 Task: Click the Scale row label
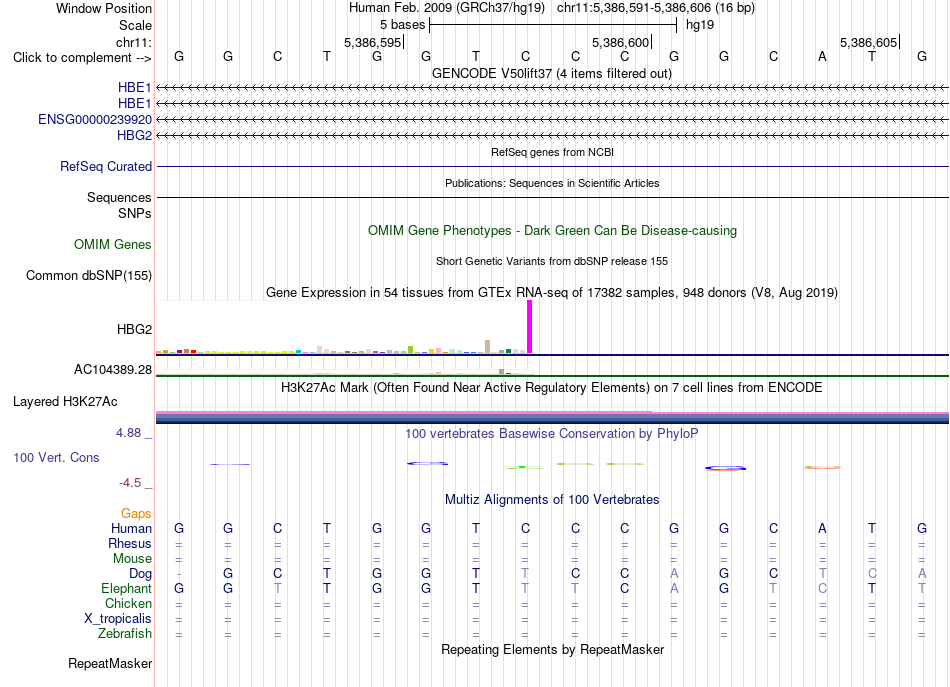[135, 25]
